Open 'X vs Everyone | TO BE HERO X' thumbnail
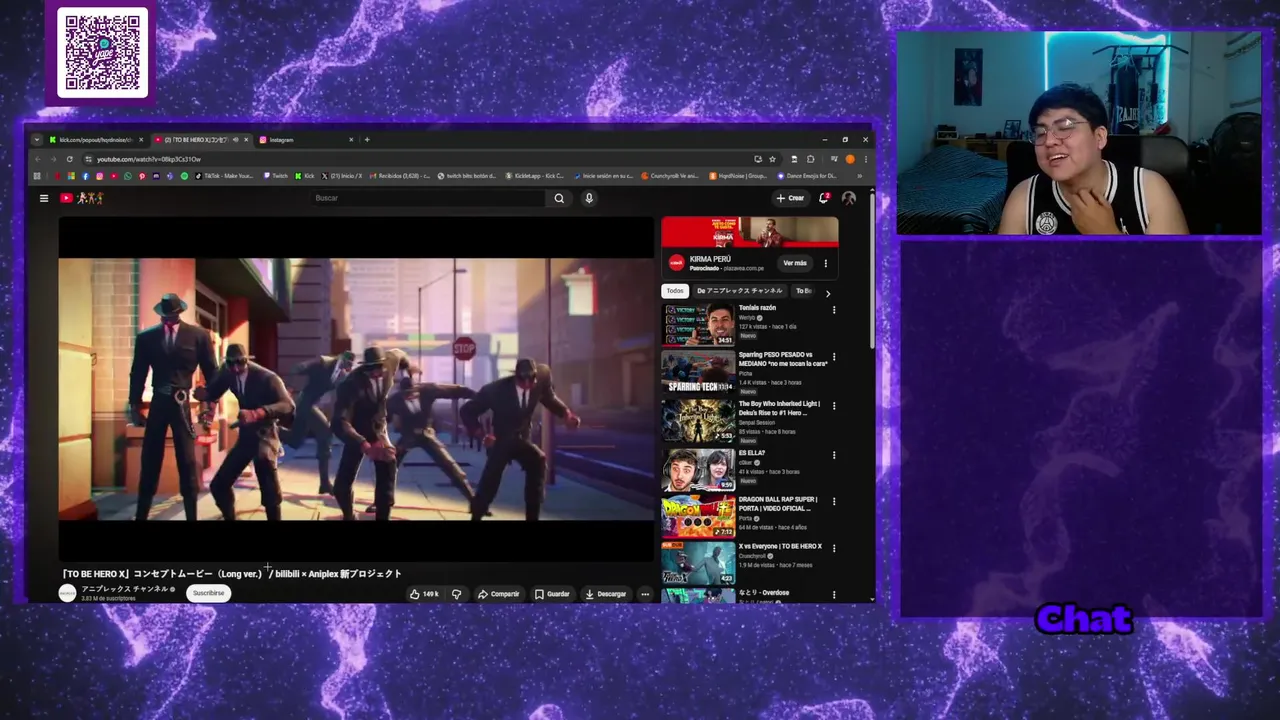This screenshot has width=1280, height=720. [699, 564]
